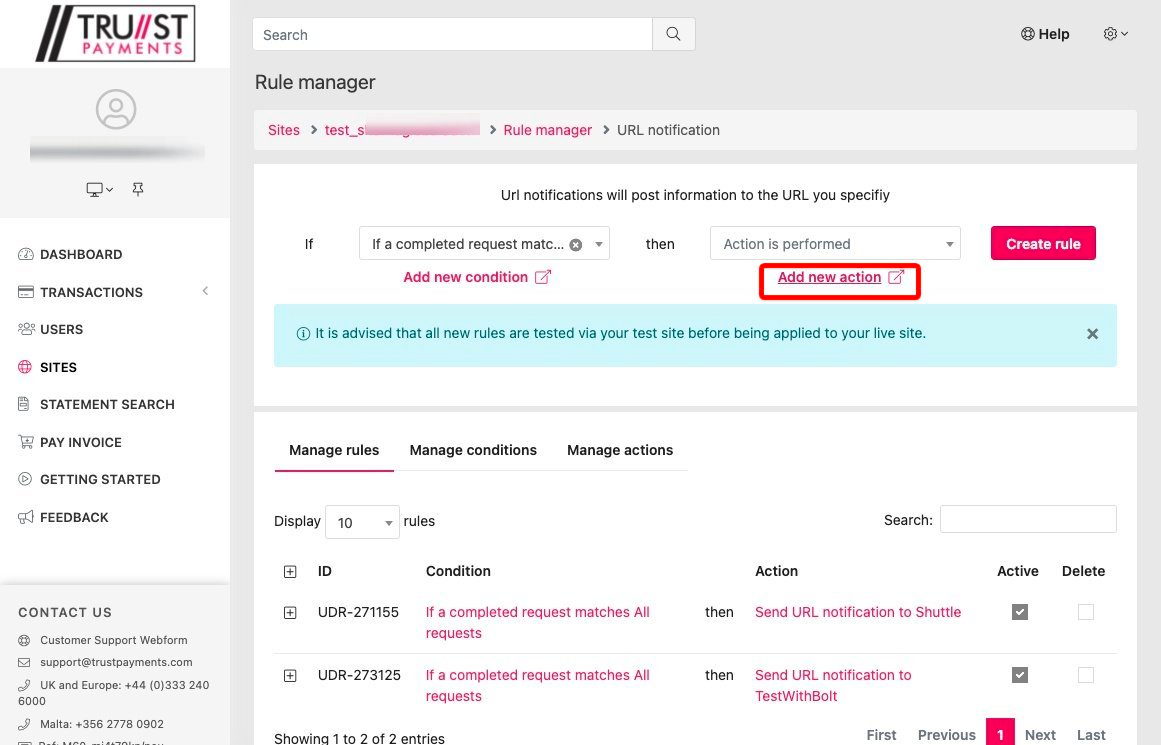The width and height of the screenshot is (1161, 745).
Task: Open Send URL notification to Shuttle action
Action: pos(857,612)
